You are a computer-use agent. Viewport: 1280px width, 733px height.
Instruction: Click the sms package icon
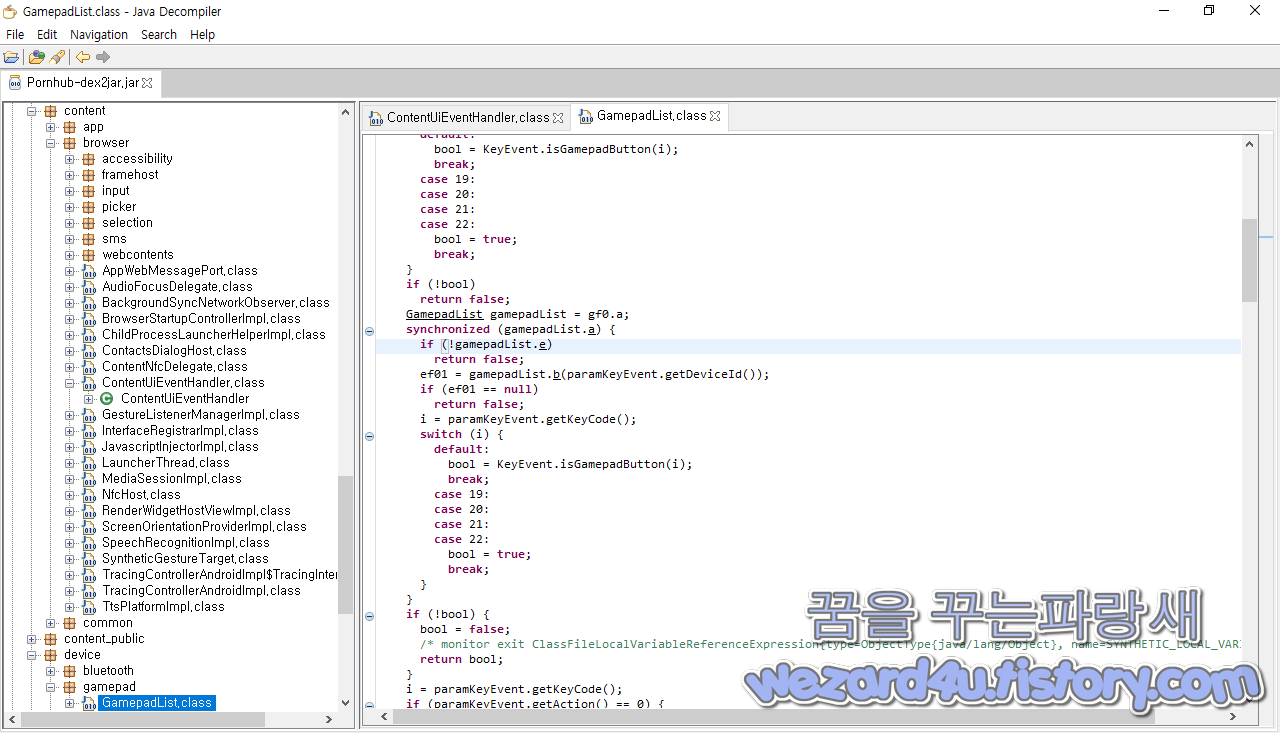pos(88,239)
